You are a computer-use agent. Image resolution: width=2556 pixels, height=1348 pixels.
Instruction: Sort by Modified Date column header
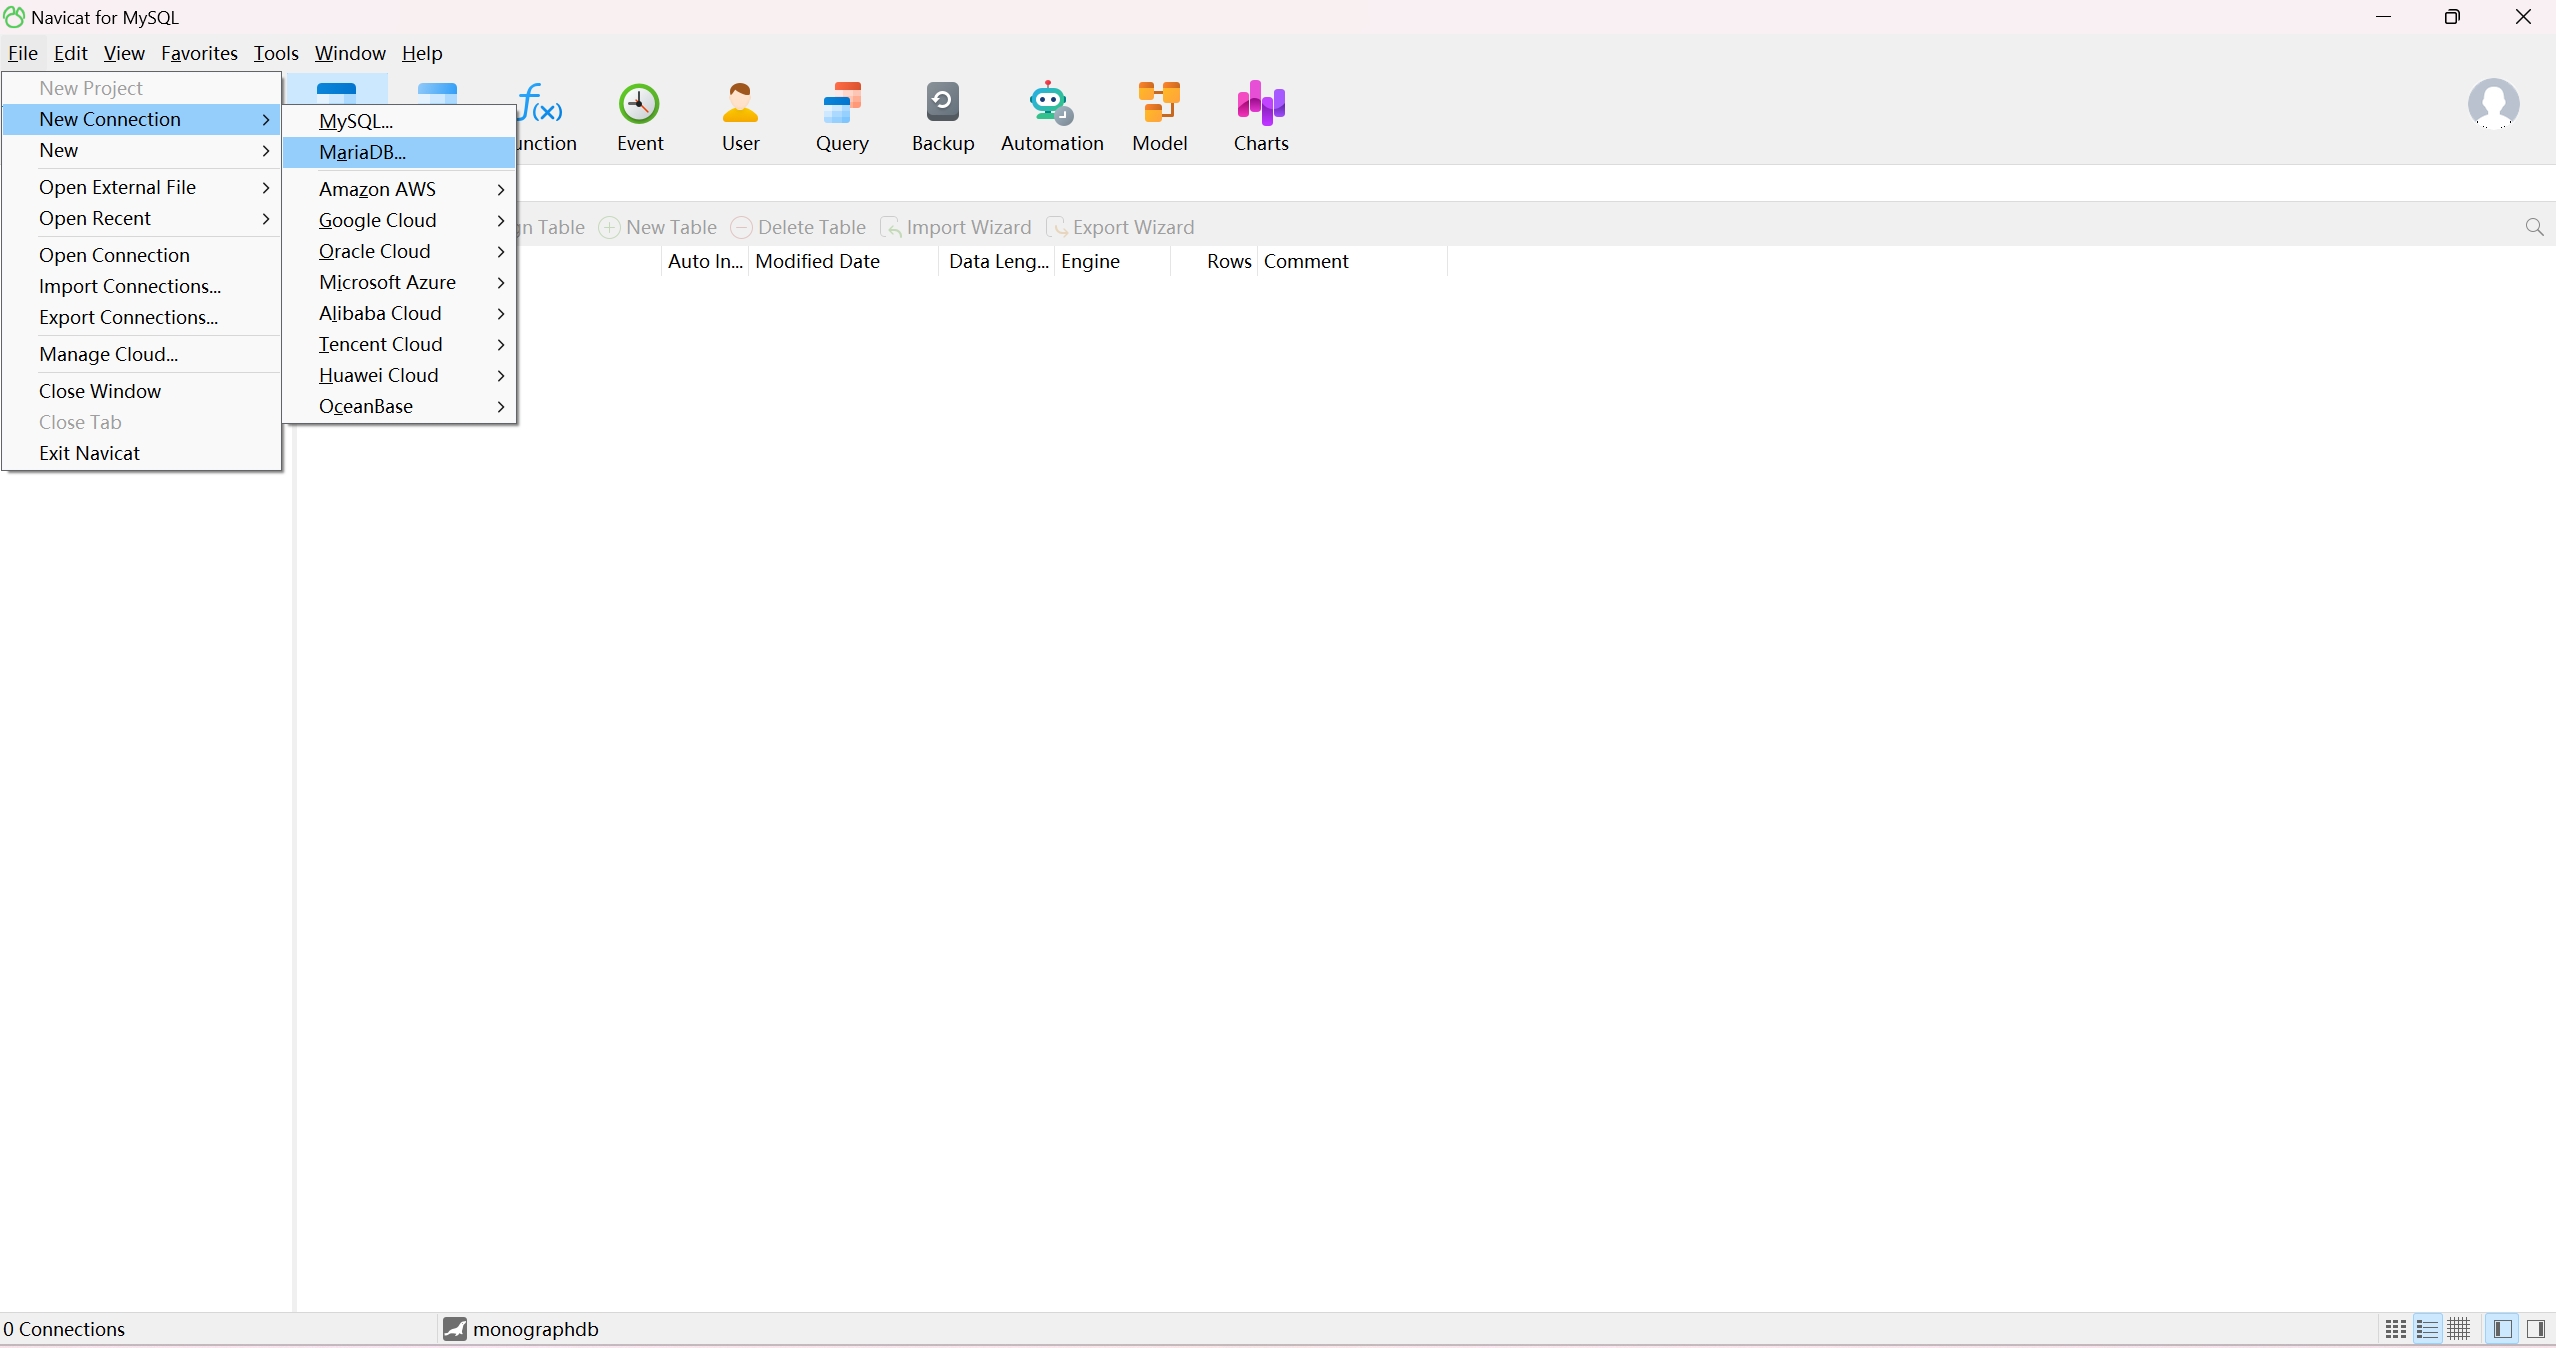(x=843, y=261)
